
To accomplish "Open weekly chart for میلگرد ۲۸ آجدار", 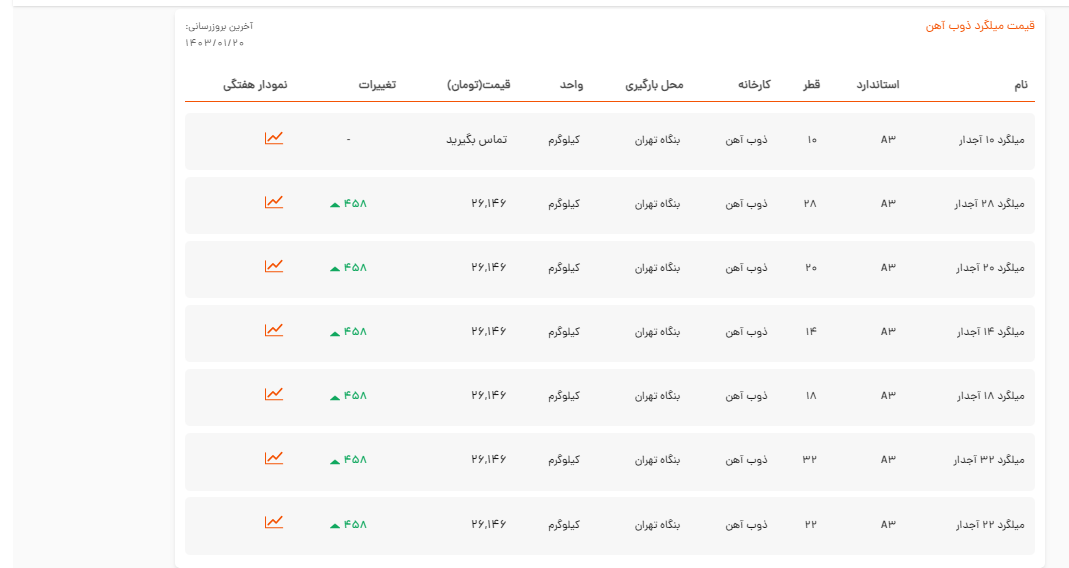I will click(x=274, y=202).
